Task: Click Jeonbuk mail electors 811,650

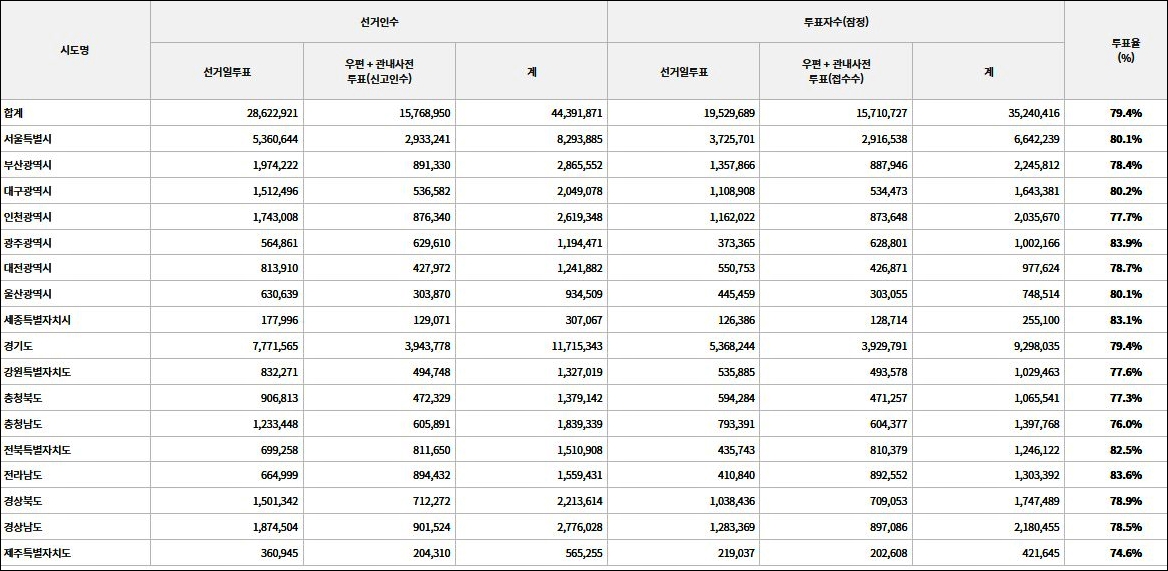Action: click(433, 450)
